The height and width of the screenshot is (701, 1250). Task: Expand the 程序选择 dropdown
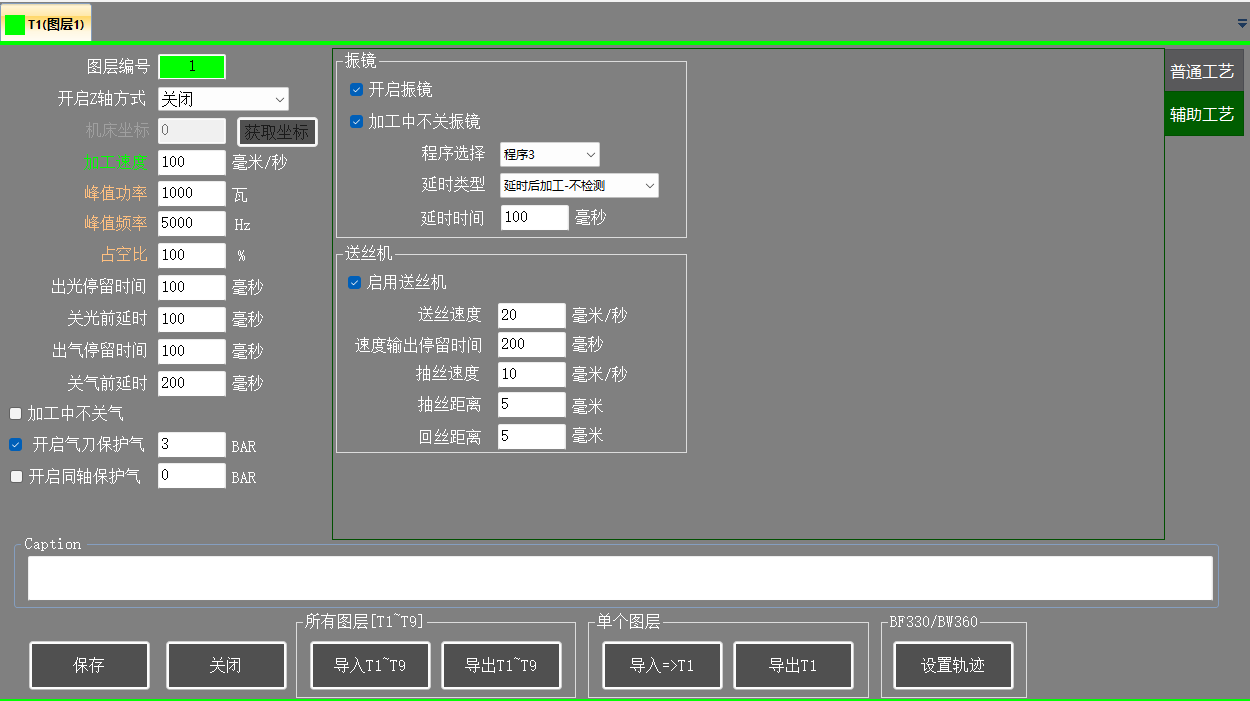click(549, 154)
